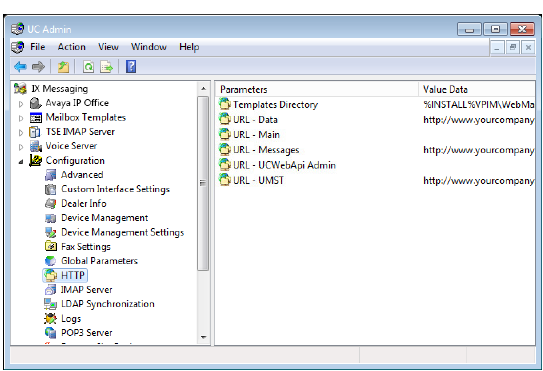This screenshot has width=543, height=371.
Task: Sort by the Value Data column header
Action: 477,89
